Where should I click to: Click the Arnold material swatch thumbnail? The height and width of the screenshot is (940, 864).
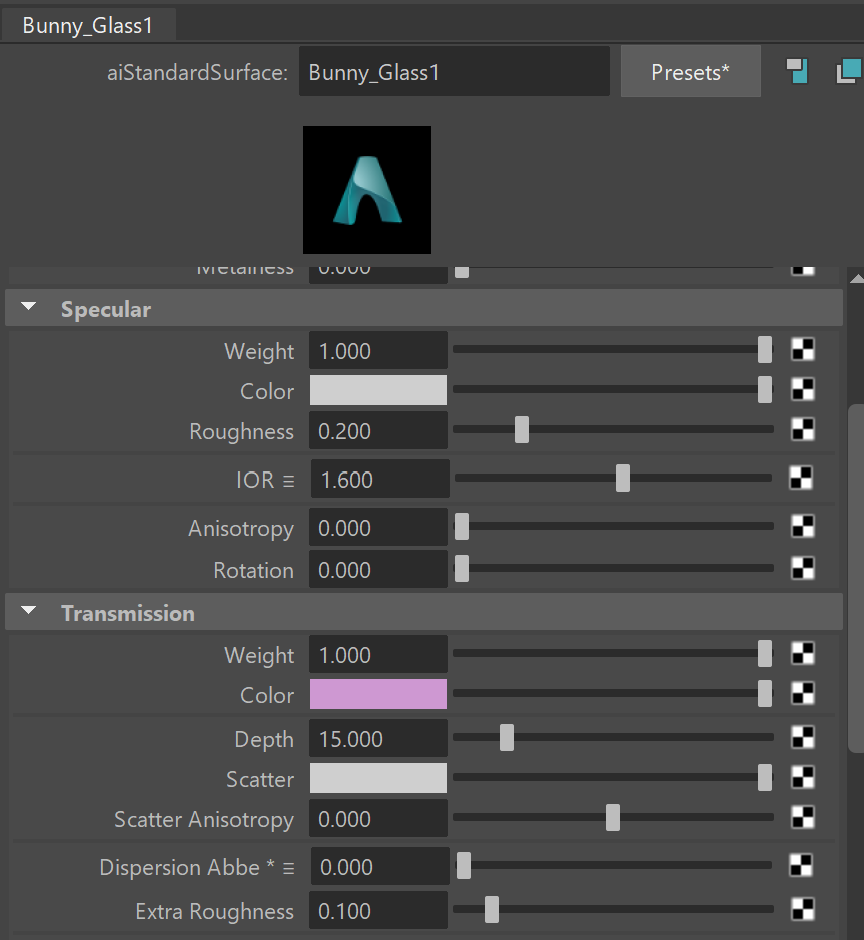(367, 190)
